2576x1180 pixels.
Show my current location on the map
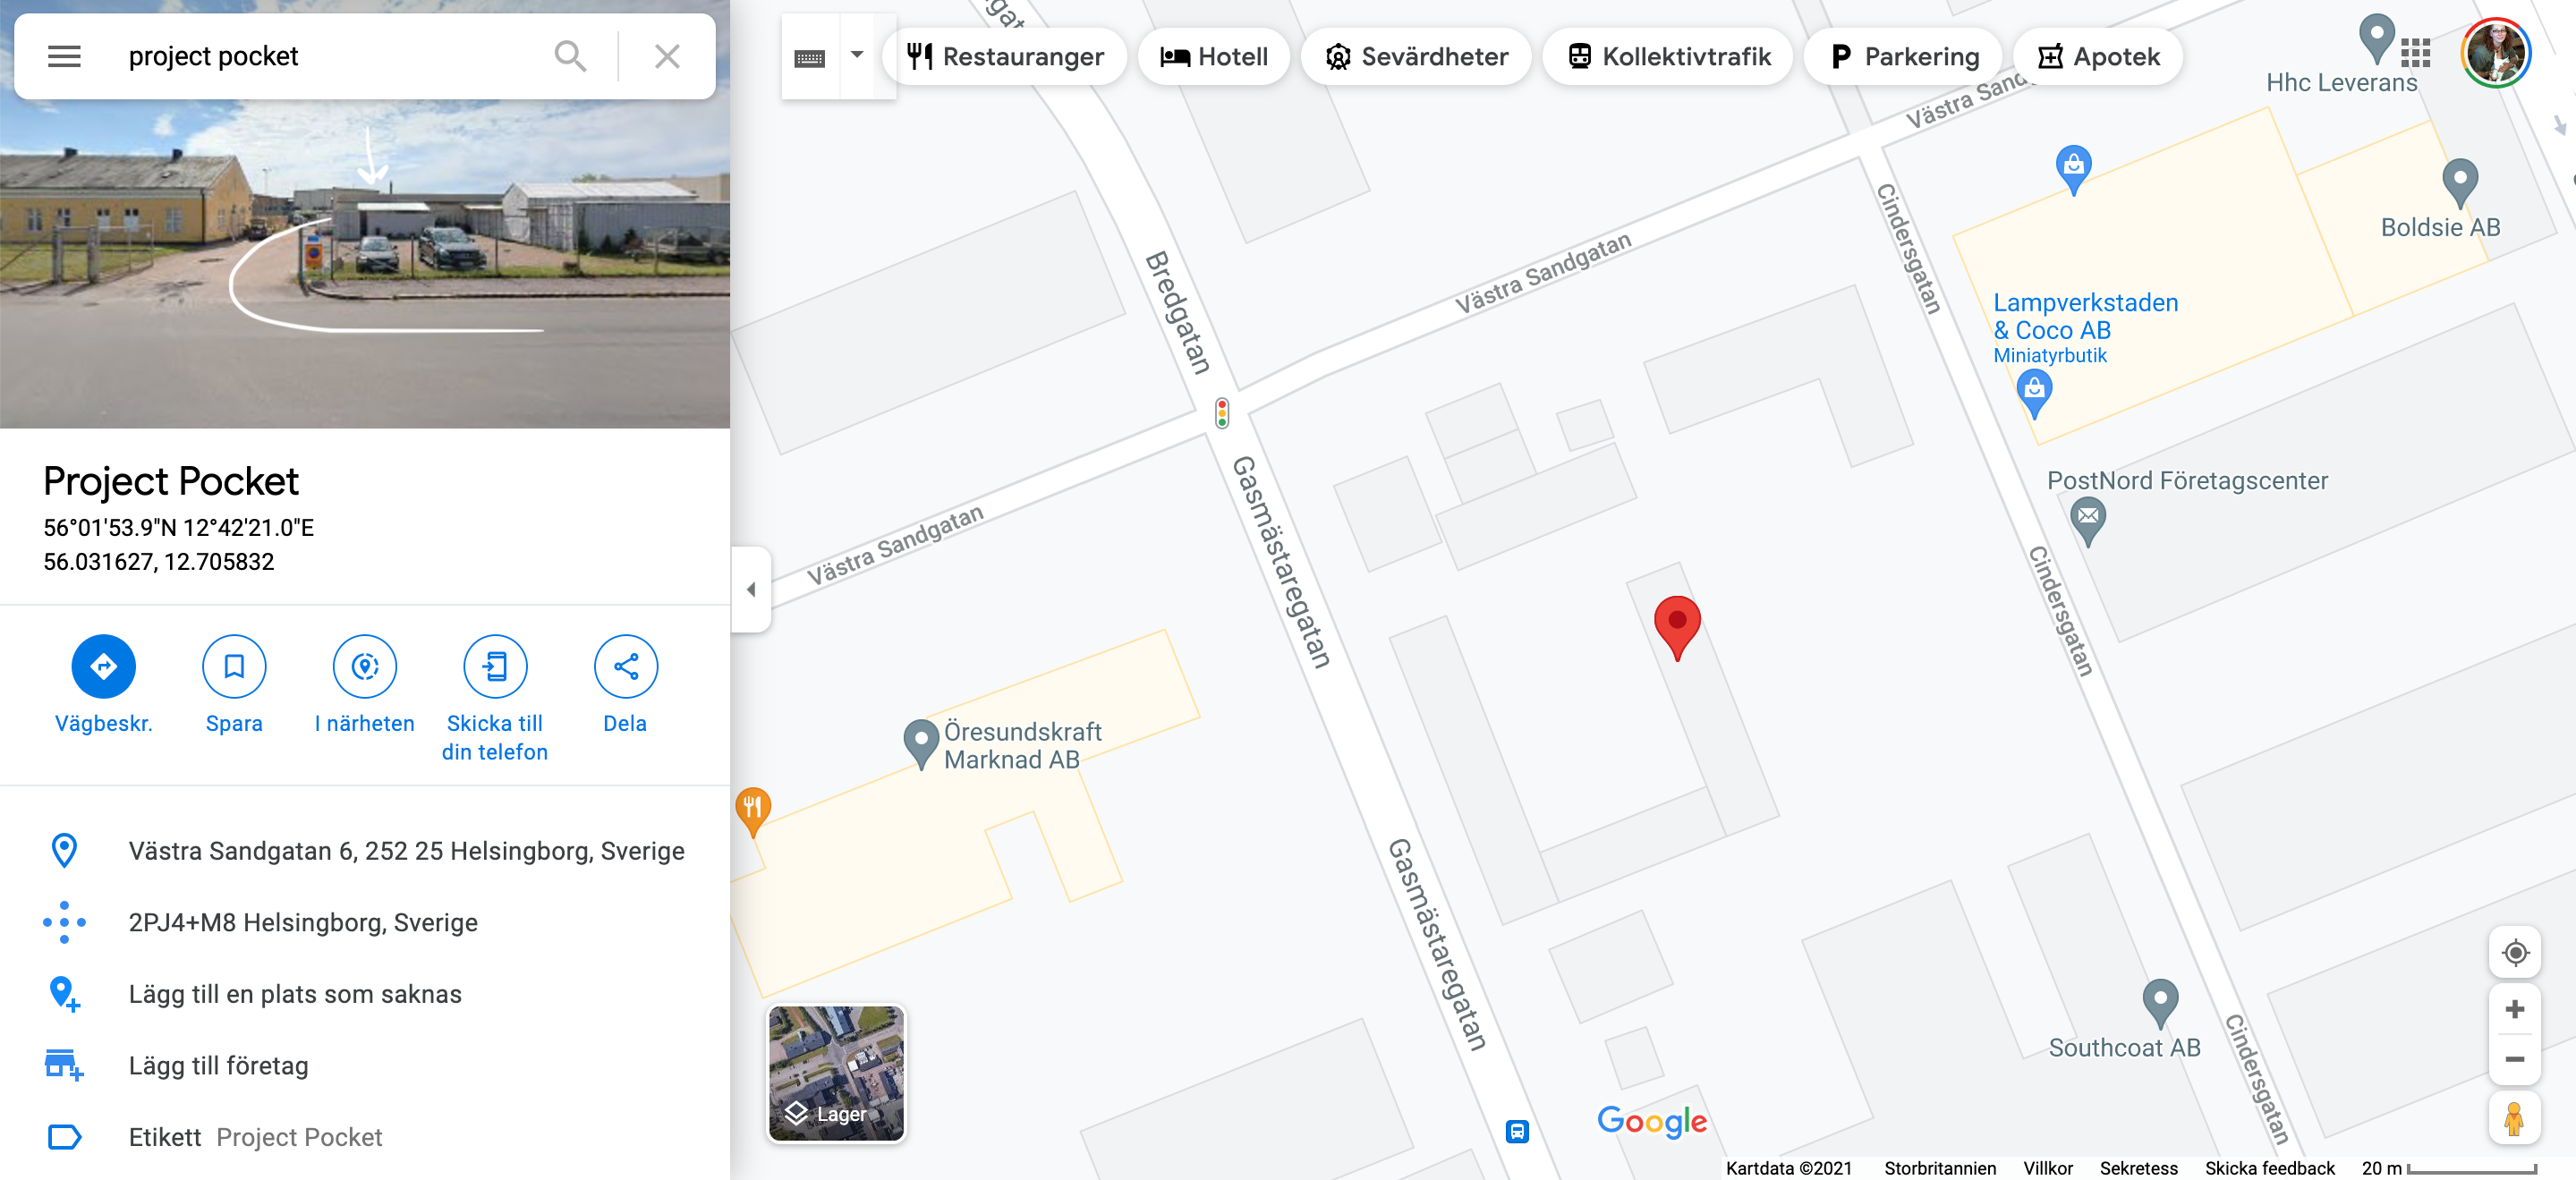[x=2515, y=953]
